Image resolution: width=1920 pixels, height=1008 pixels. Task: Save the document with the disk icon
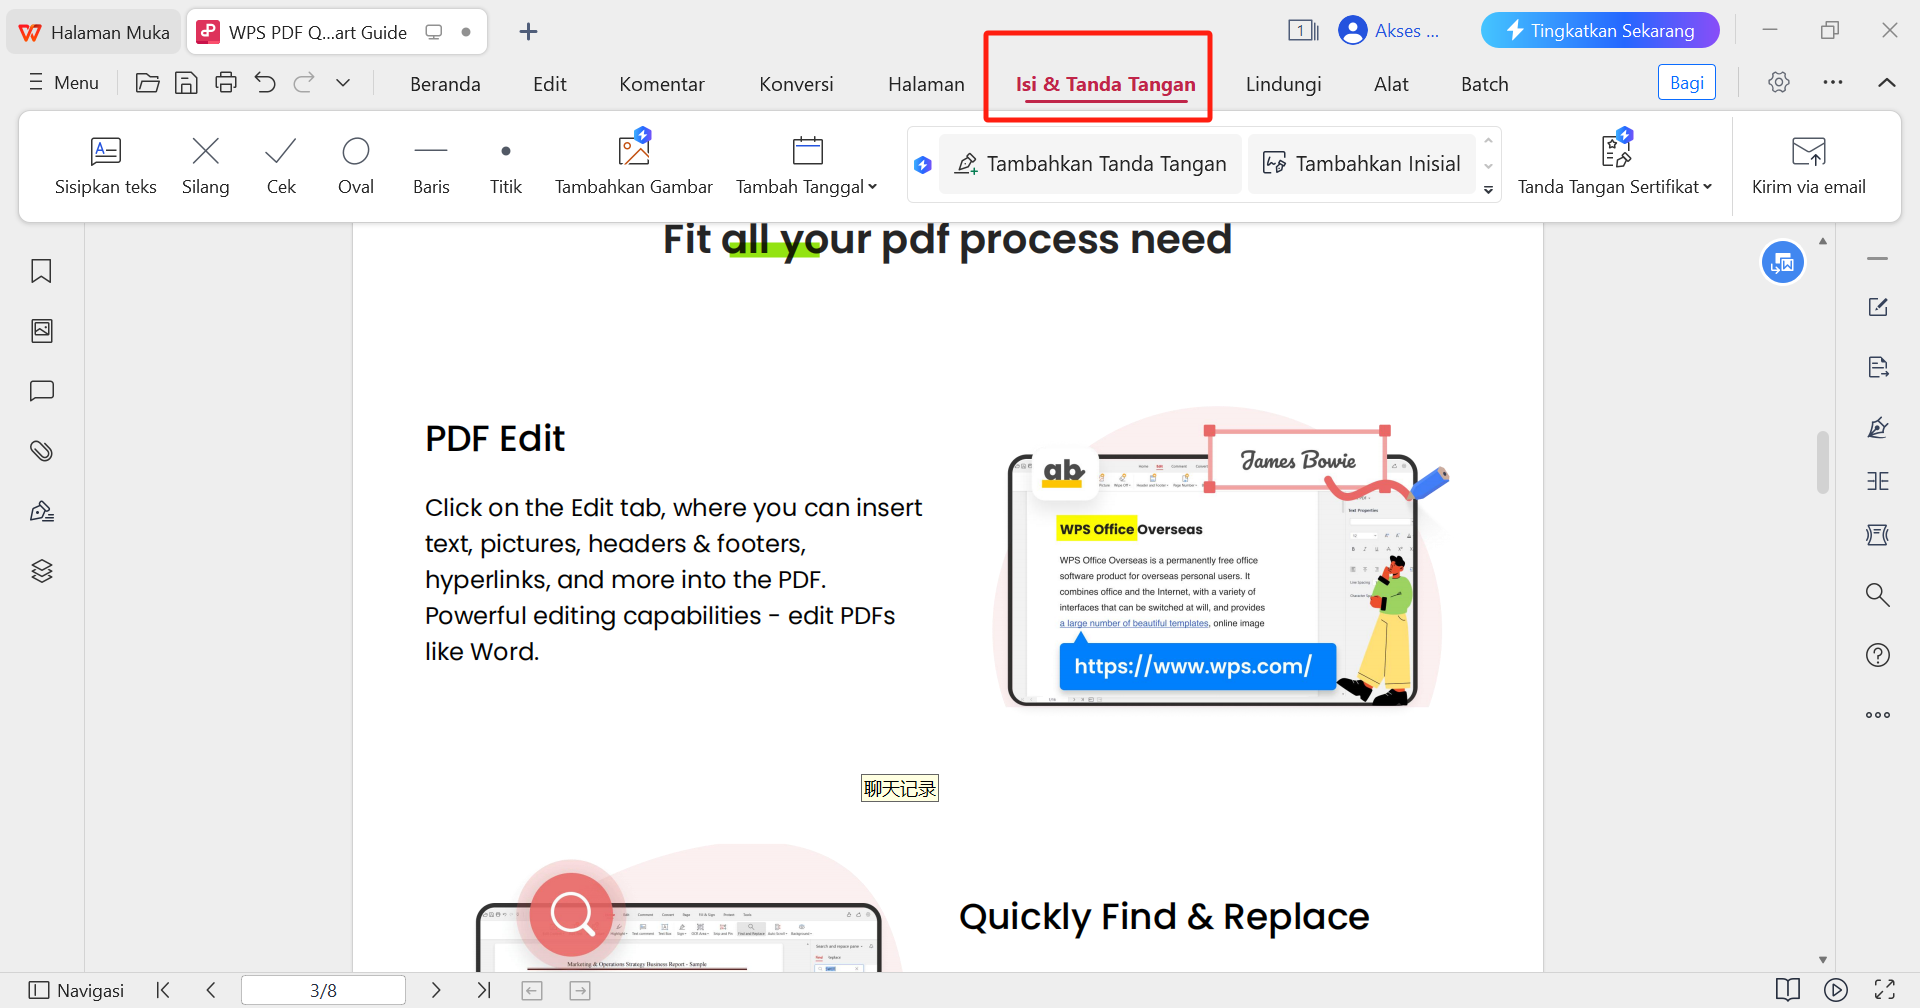click(x=186, y=83)
